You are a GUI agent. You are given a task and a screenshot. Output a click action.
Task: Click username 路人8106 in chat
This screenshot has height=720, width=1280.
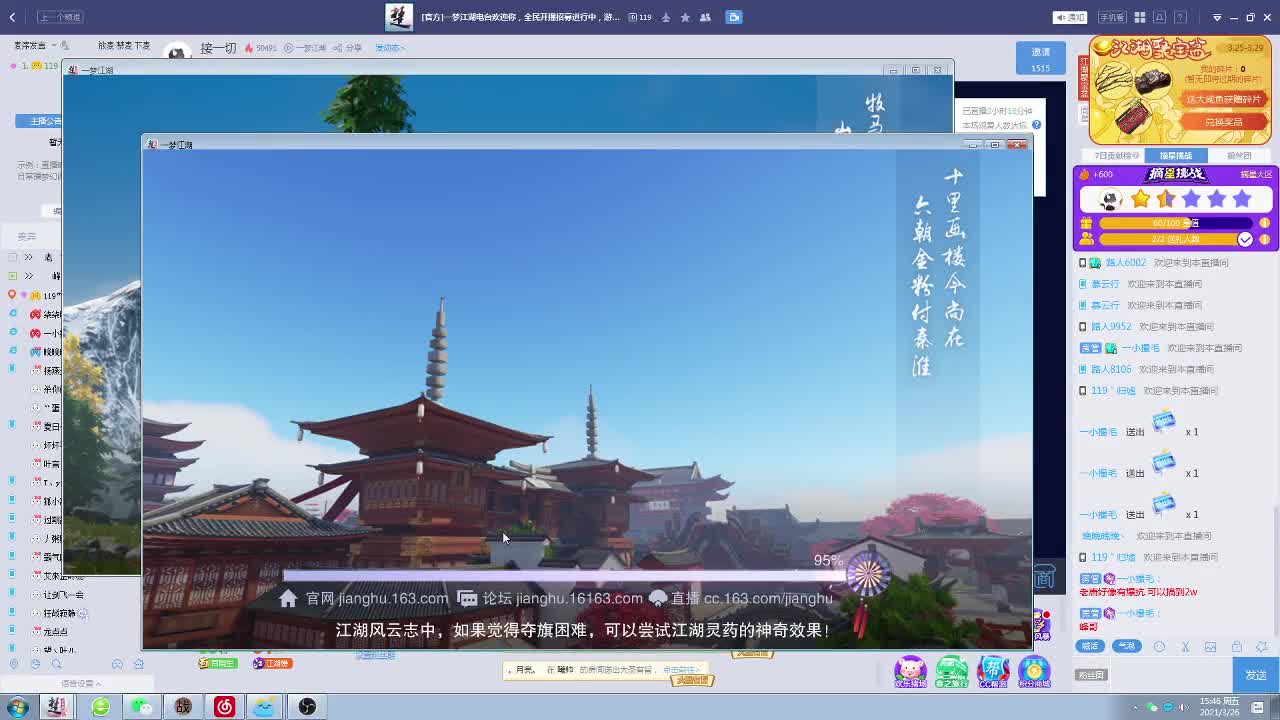[1111, 370]
